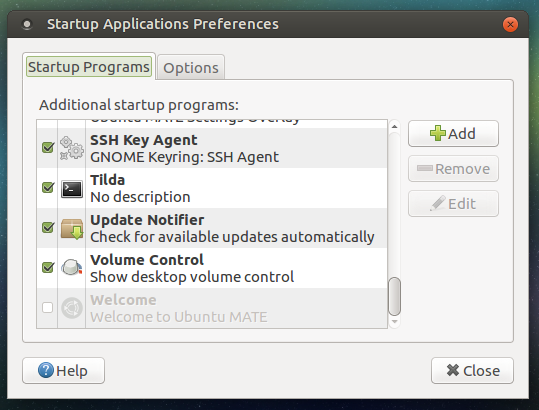Click the Volume Control knob icon
This screenshot has height=410, width=539.
(72, 268)
